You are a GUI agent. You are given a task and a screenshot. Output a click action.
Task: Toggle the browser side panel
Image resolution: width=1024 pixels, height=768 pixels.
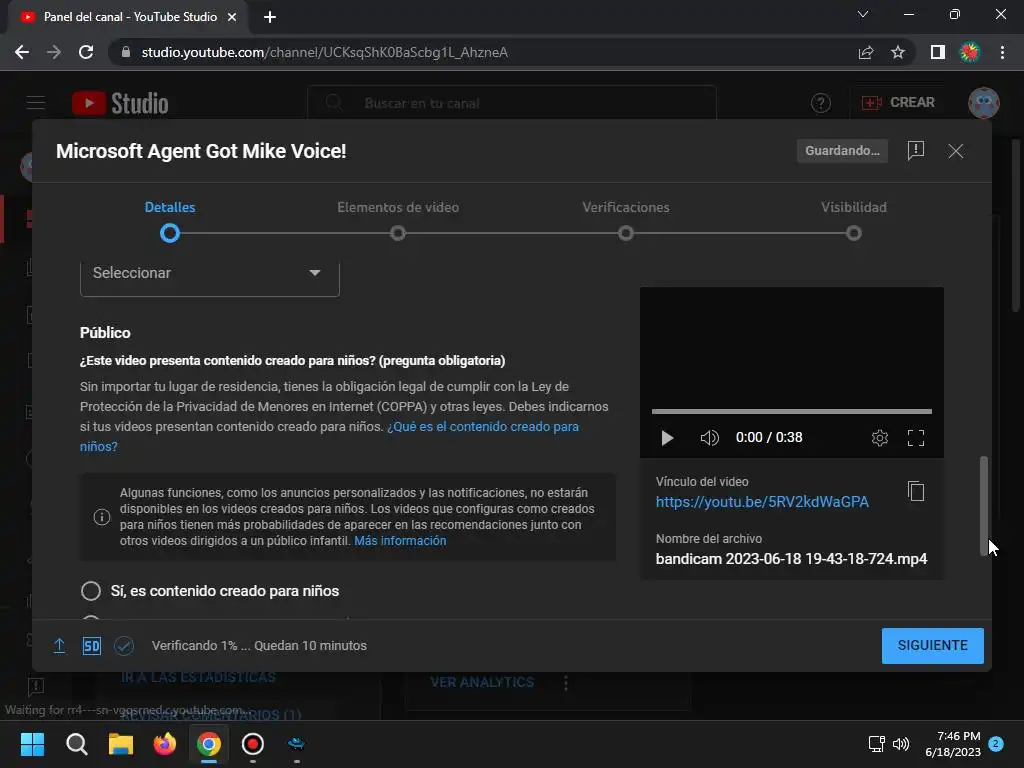pos(938,52)
